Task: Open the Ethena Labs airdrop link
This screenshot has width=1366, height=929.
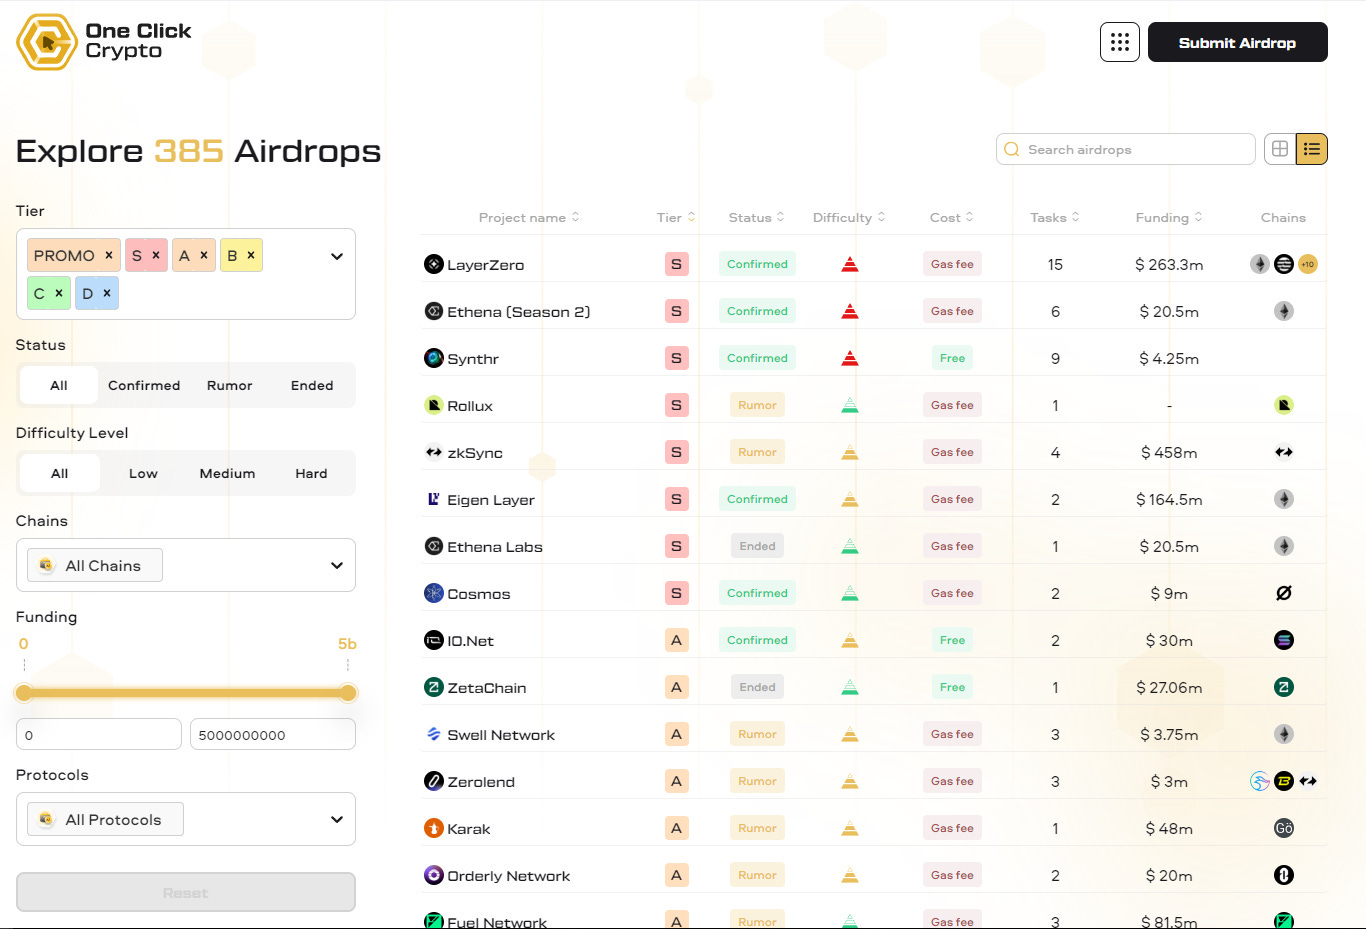Action: click(495, 547)
